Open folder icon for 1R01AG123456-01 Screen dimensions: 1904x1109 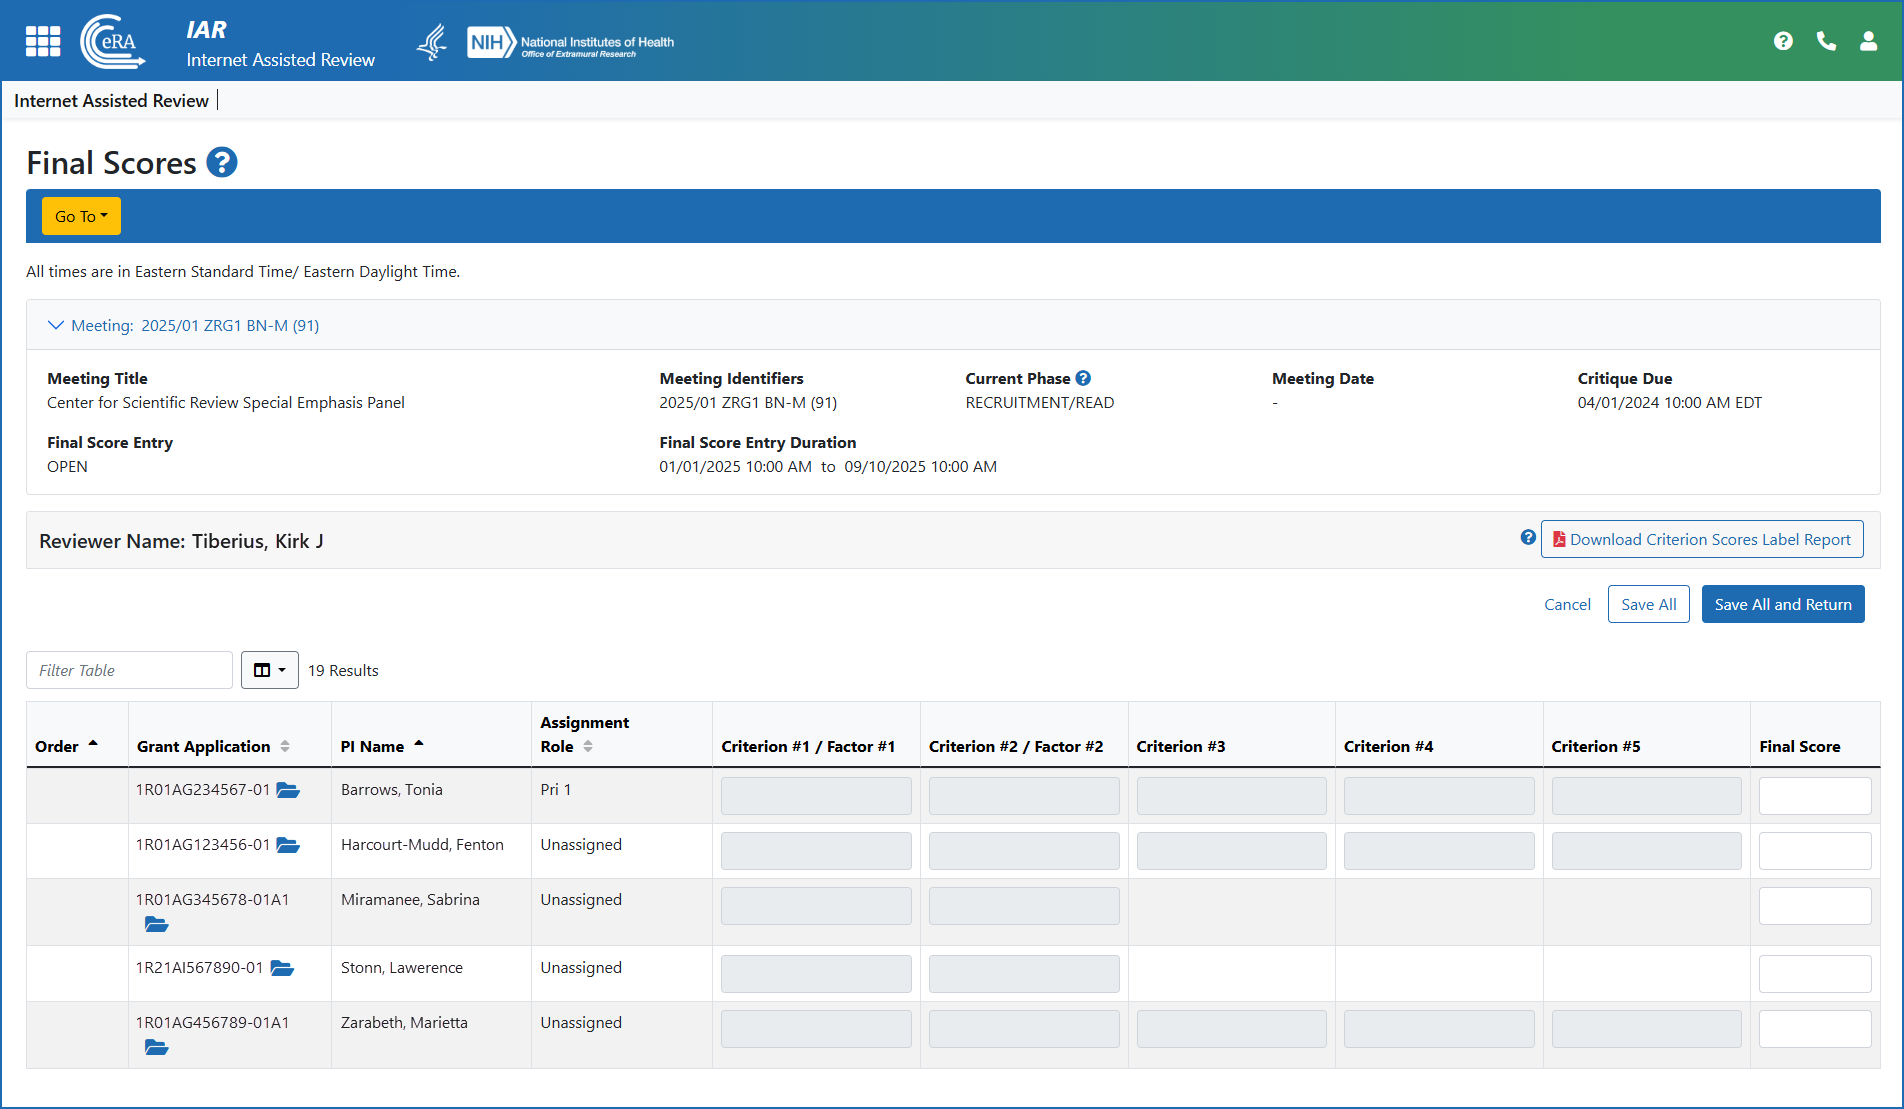click(288, 845)
